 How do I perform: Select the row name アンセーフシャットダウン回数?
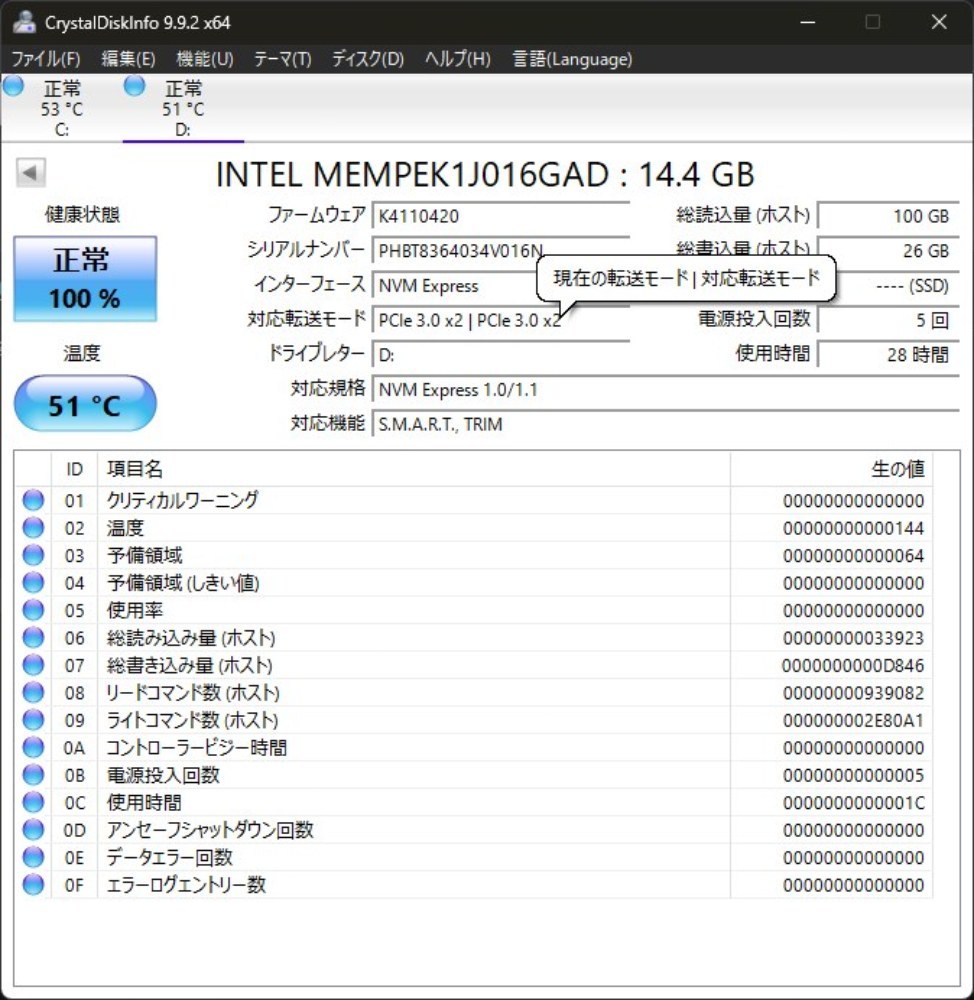(210, 830)
